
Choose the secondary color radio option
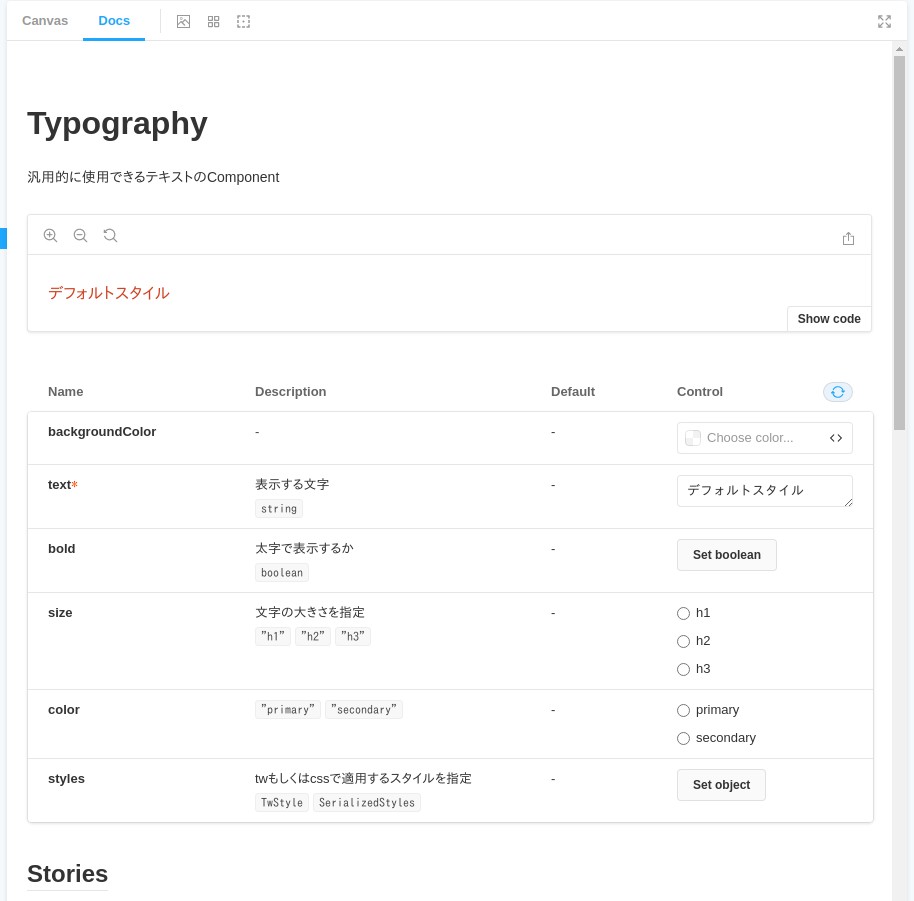pos(683,738)
